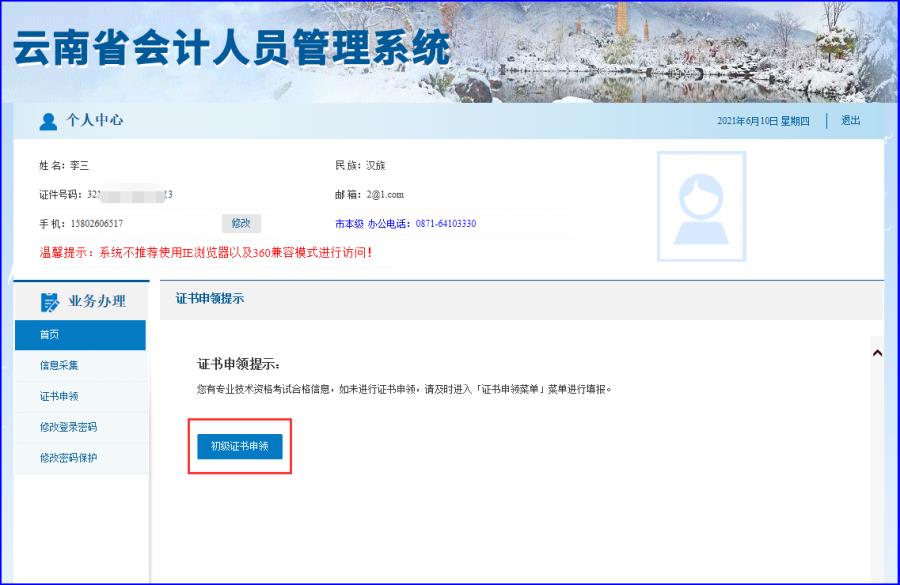Click the 市本级 办公电话 link

pos(405,224)
